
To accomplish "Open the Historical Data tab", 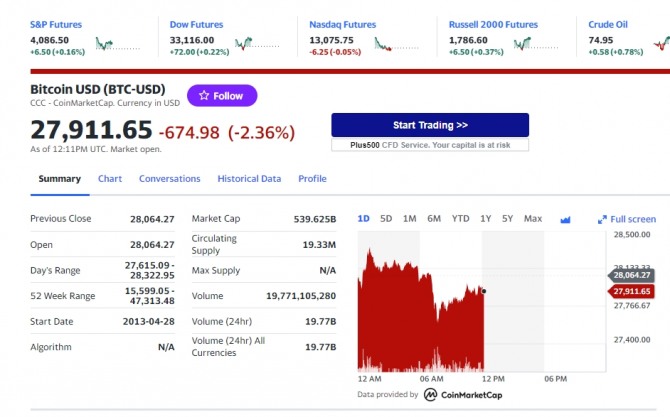I will click(249, 179).
